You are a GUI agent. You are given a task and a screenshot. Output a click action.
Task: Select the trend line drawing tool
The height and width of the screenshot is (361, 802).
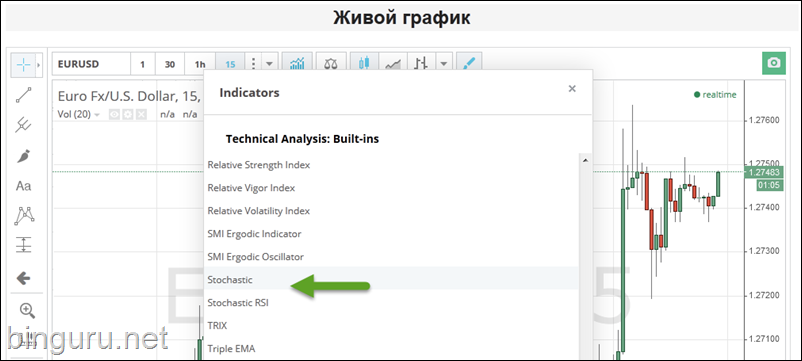24,95
